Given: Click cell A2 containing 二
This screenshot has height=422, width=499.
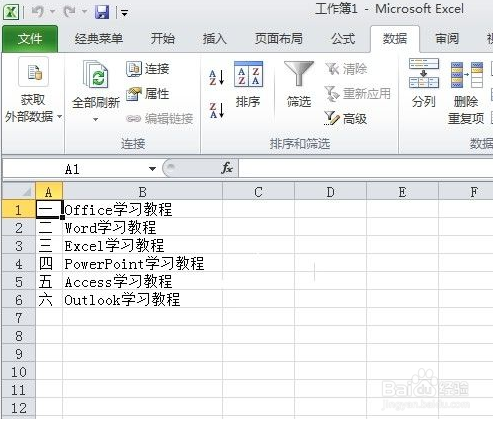Looking at the screenshot, I should pos(49,228).
